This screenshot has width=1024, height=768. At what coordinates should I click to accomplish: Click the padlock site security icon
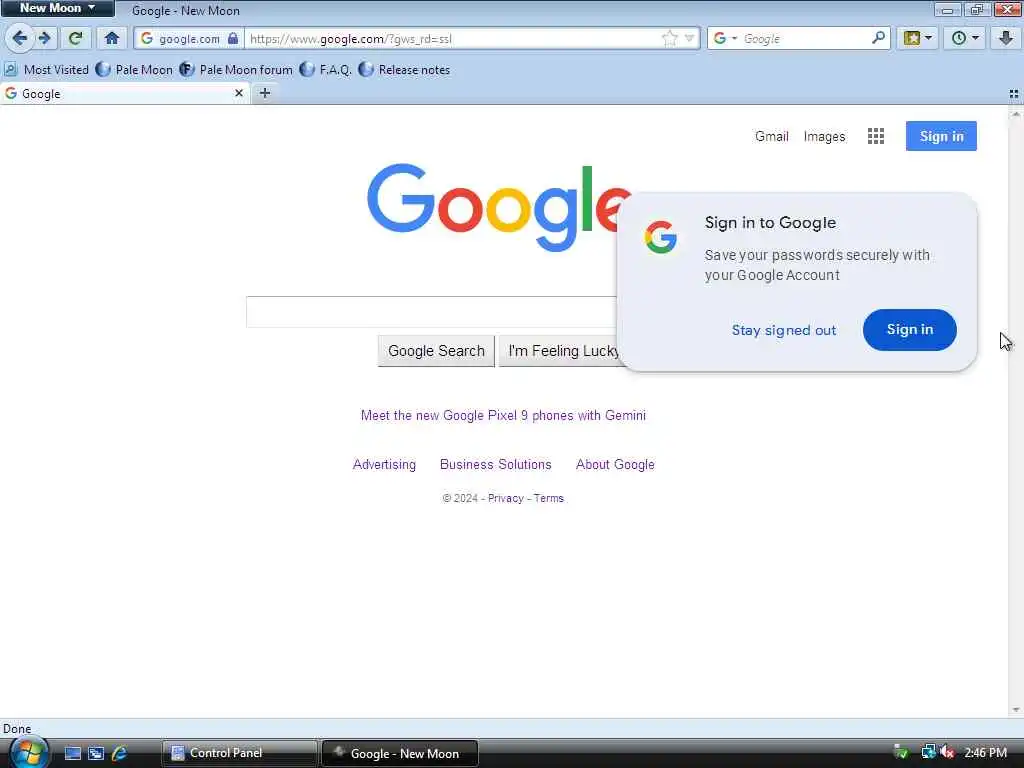[x=233, y=39]
